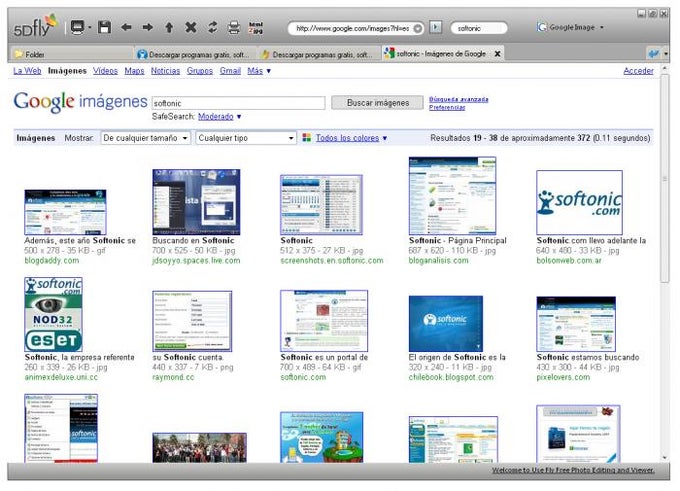Stop loading with the X icon
This screenshot has height=491, width=680.
191,27
